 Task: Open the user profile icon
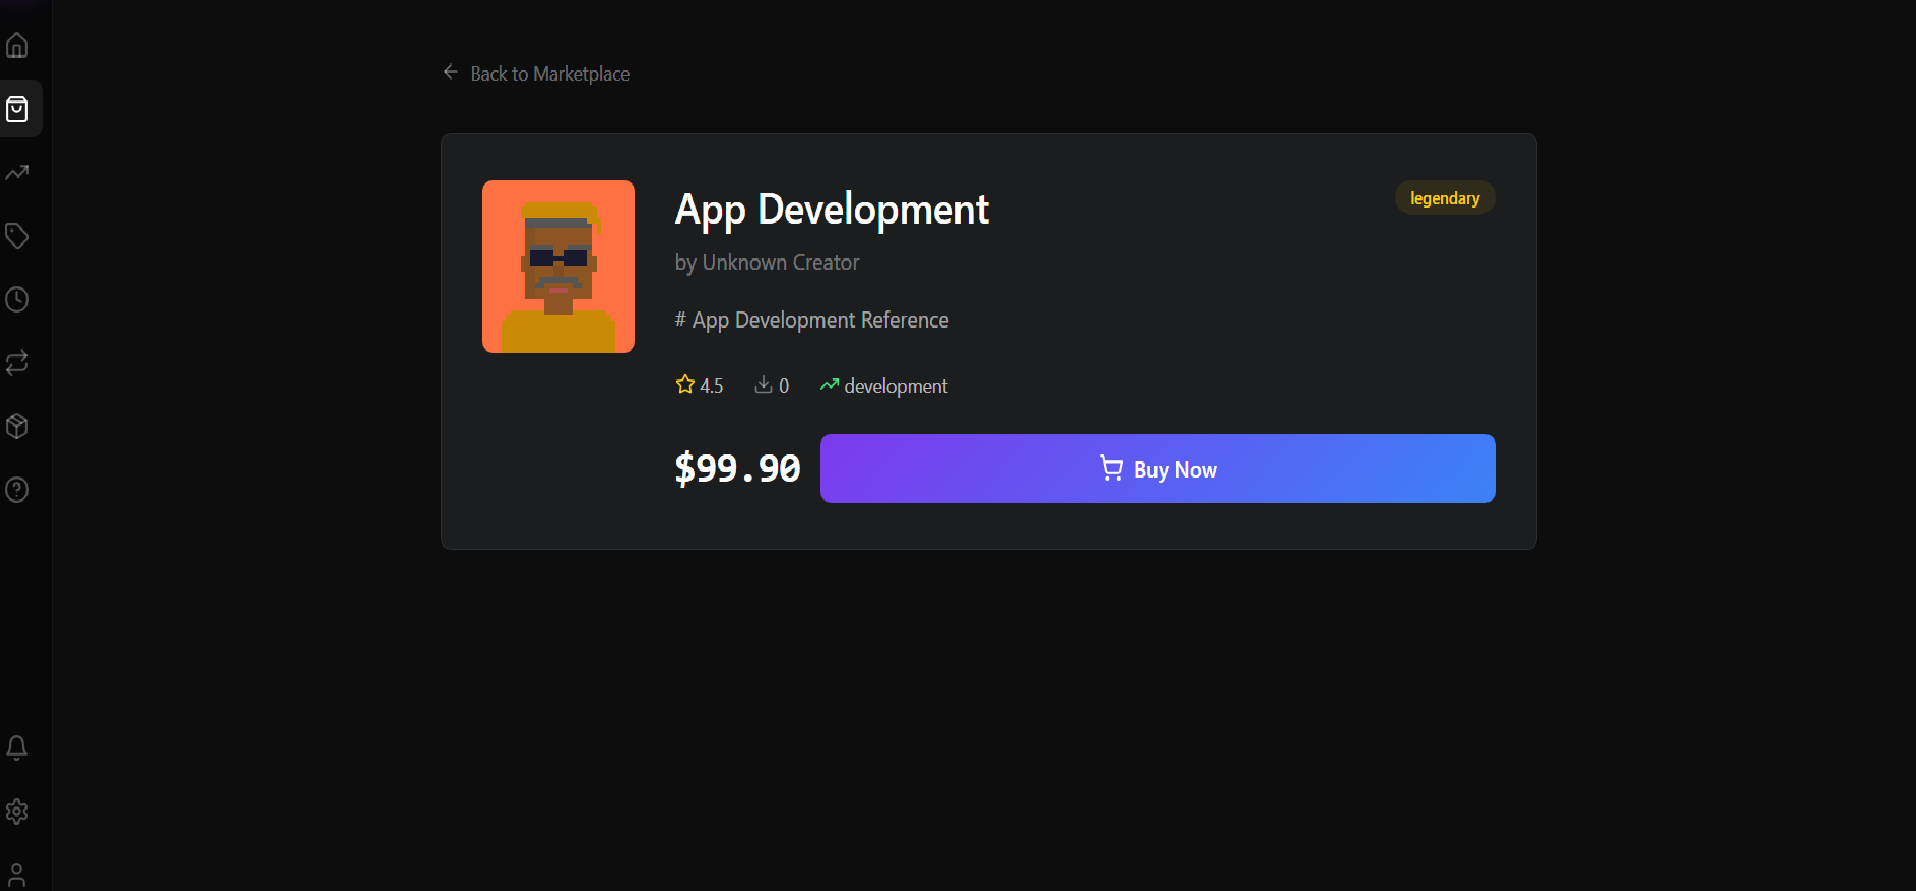click(17, 875)
